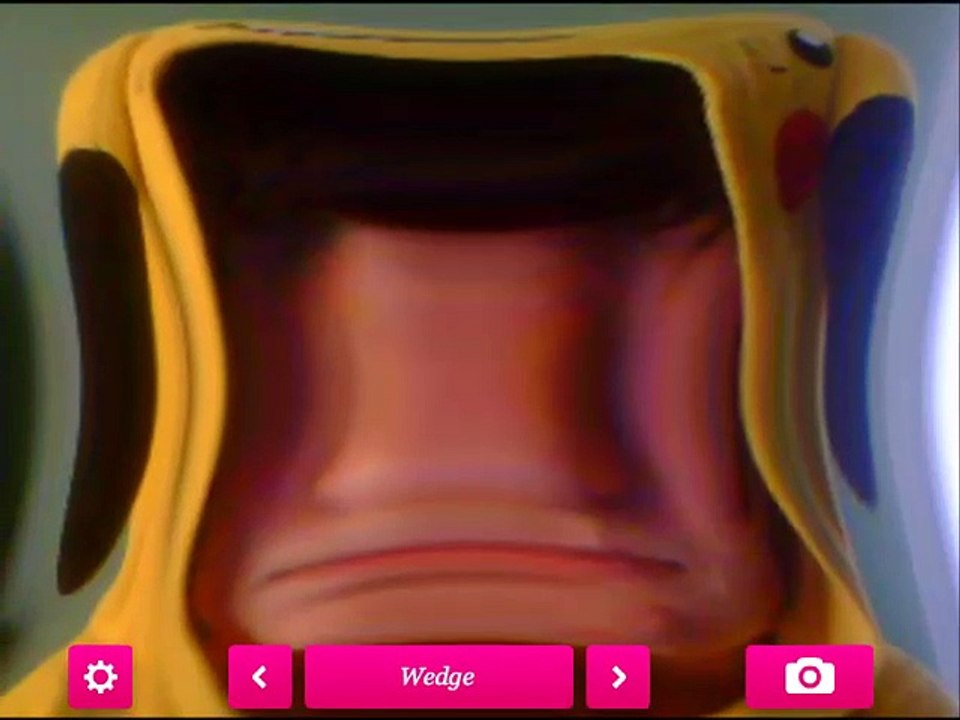
Task: Go to the next effect with right arrow
Action: tap(618, 677)
